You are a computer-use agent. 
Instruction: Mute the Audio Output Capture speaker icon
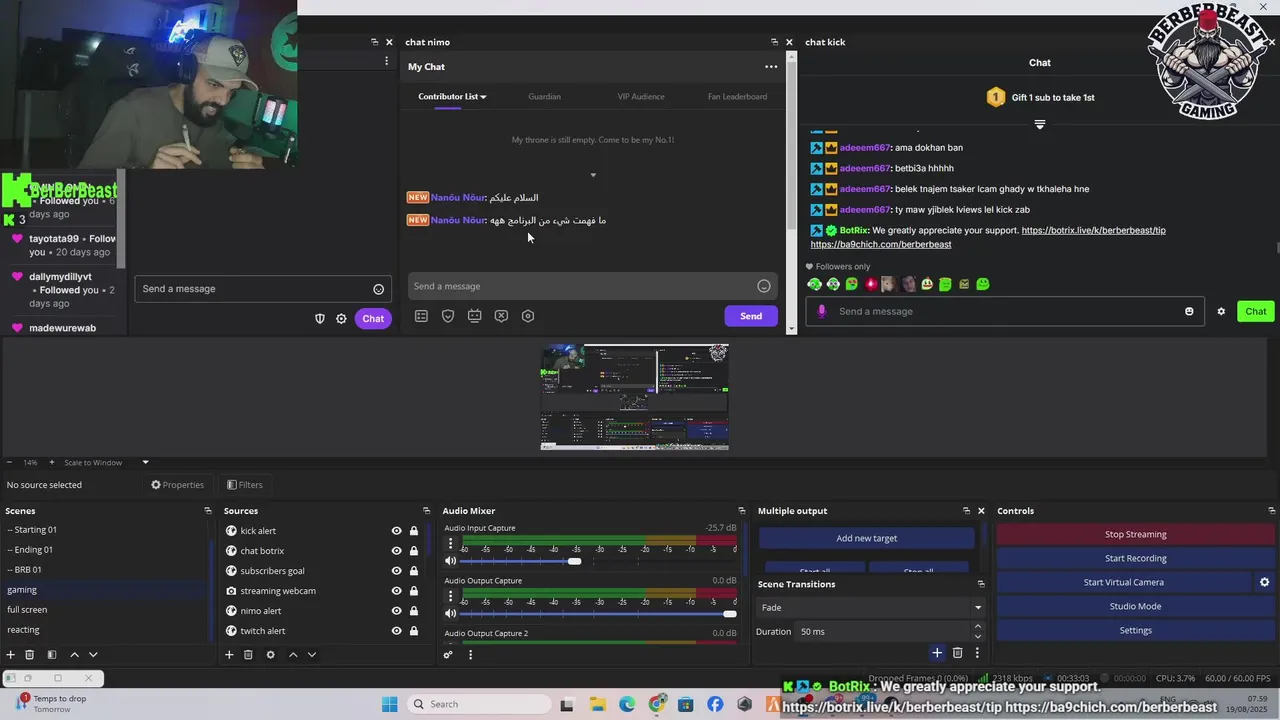pos(450,613)
